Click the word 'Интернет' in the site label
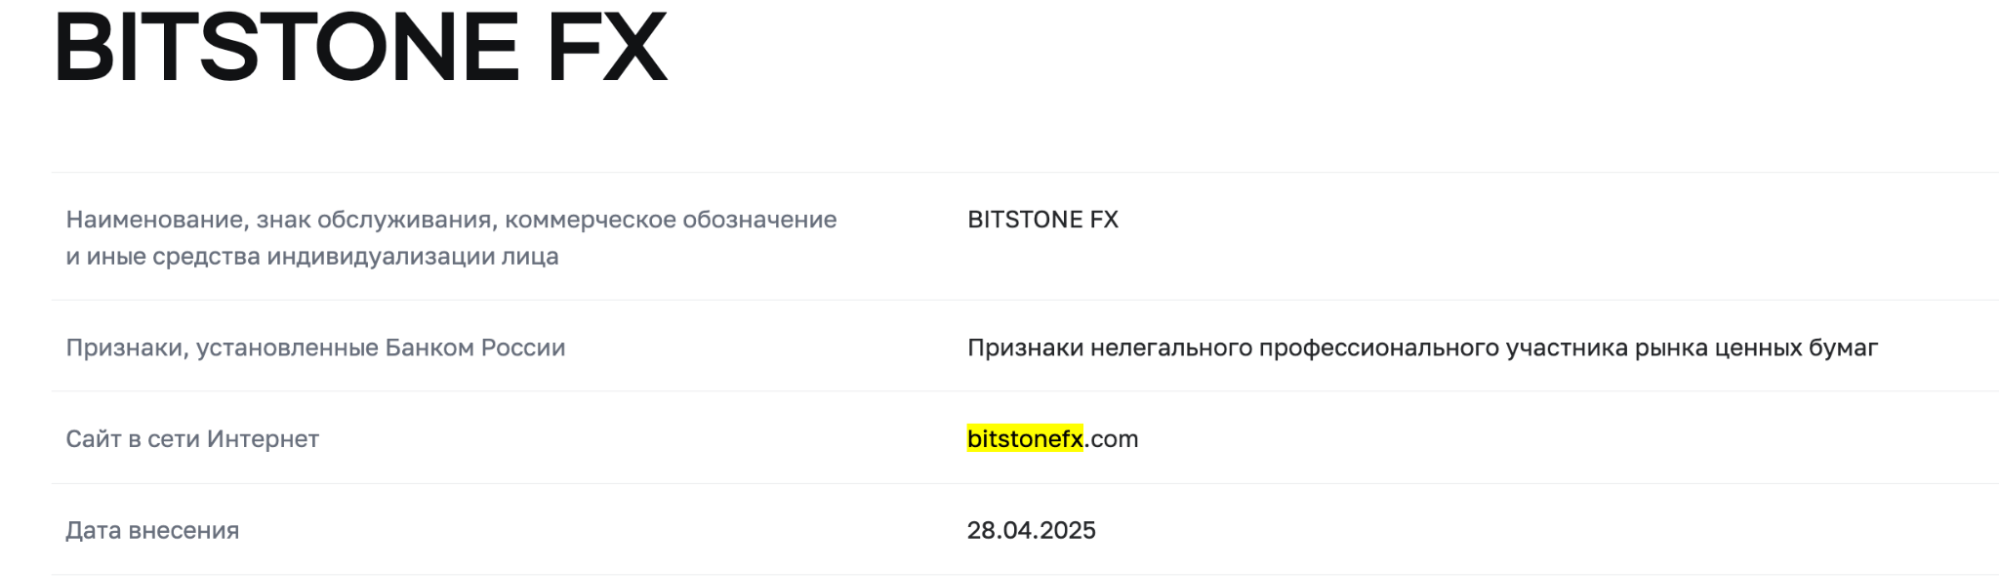This screenshot has width=1999, height=588. pyautogui.click(x=262, y=439)
